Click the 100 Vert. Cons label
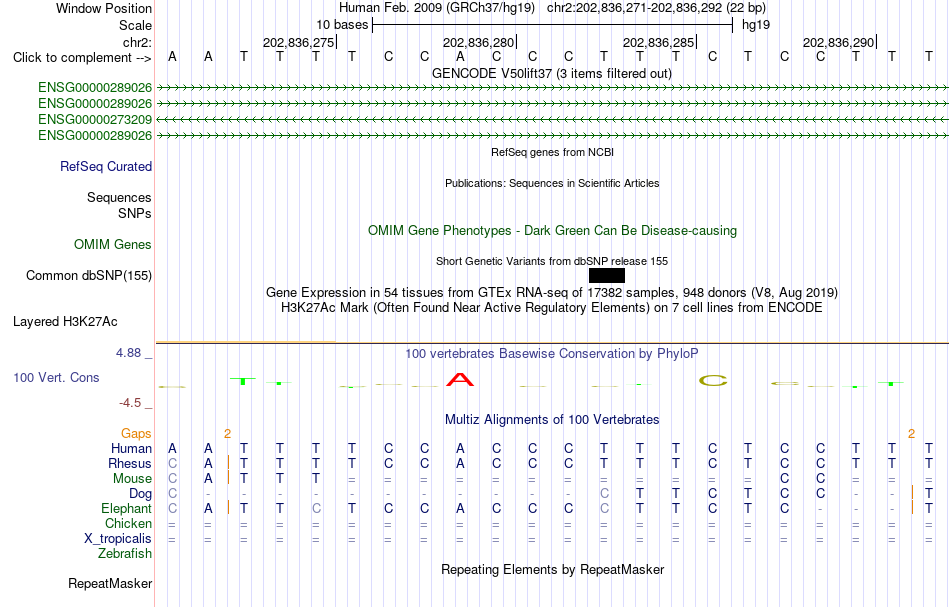 [56, 377]
